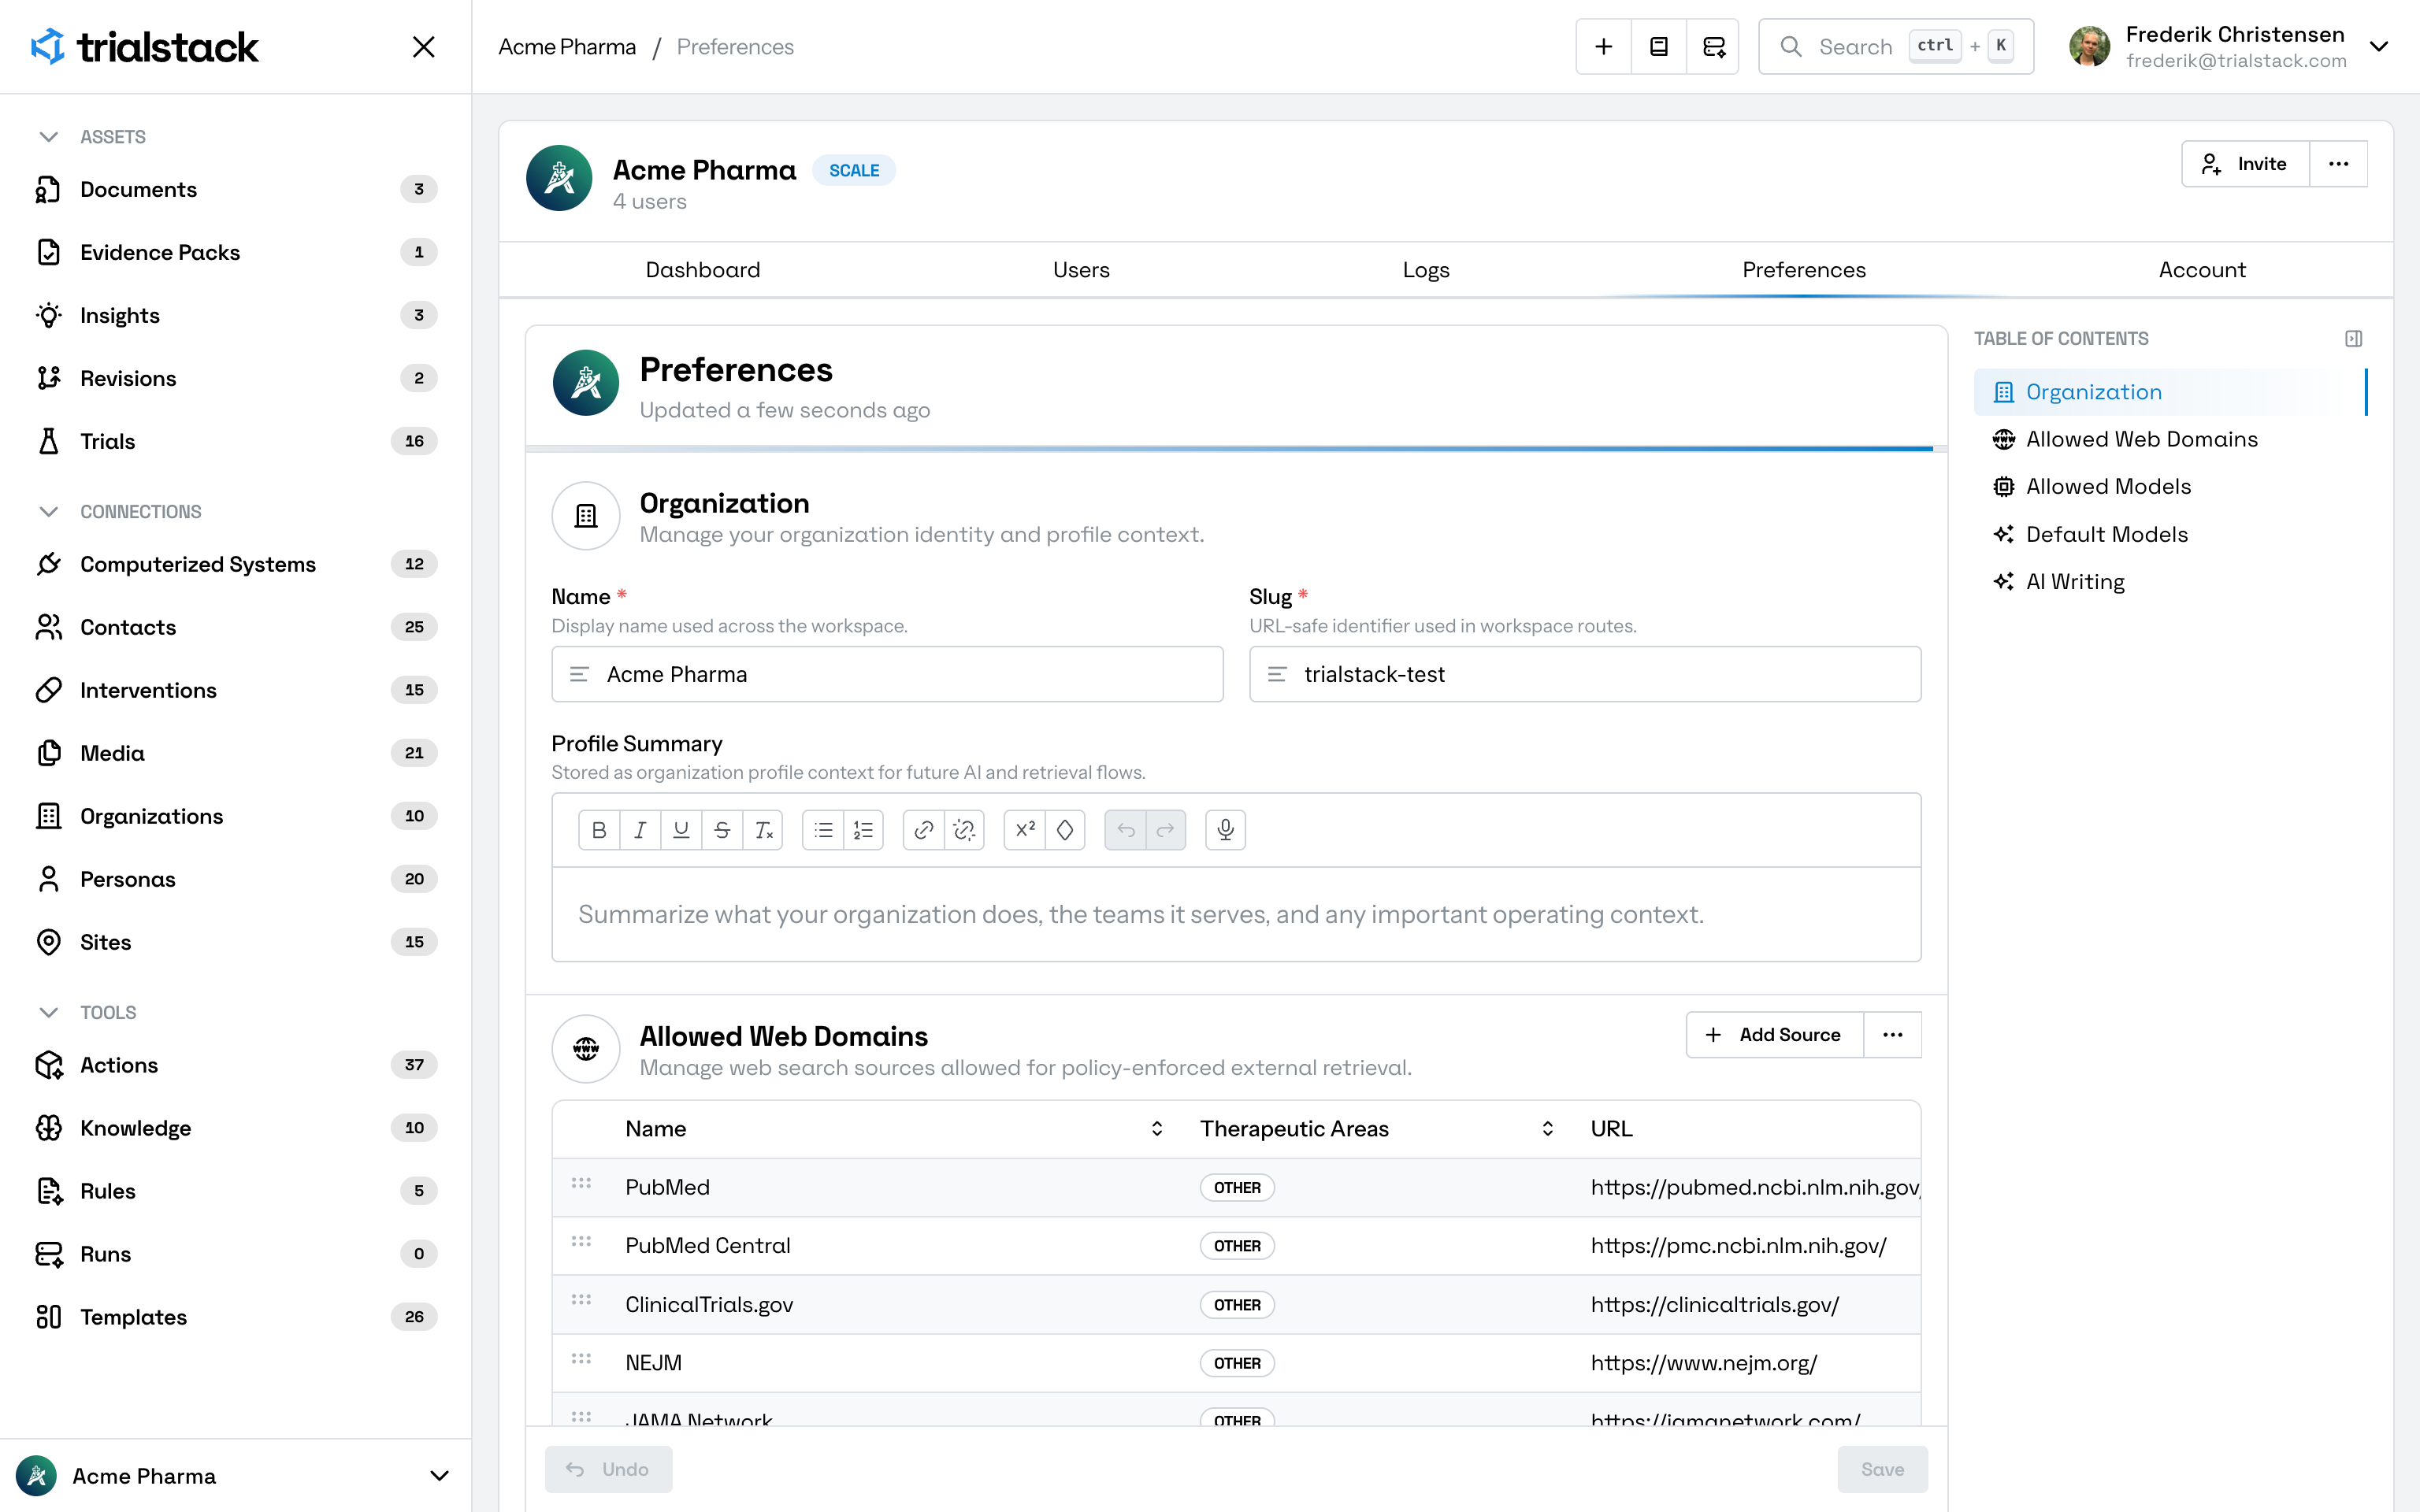Open Computerized Systems in the sidebar
The image size is (2420, 1512).
(x=235, y=565)
